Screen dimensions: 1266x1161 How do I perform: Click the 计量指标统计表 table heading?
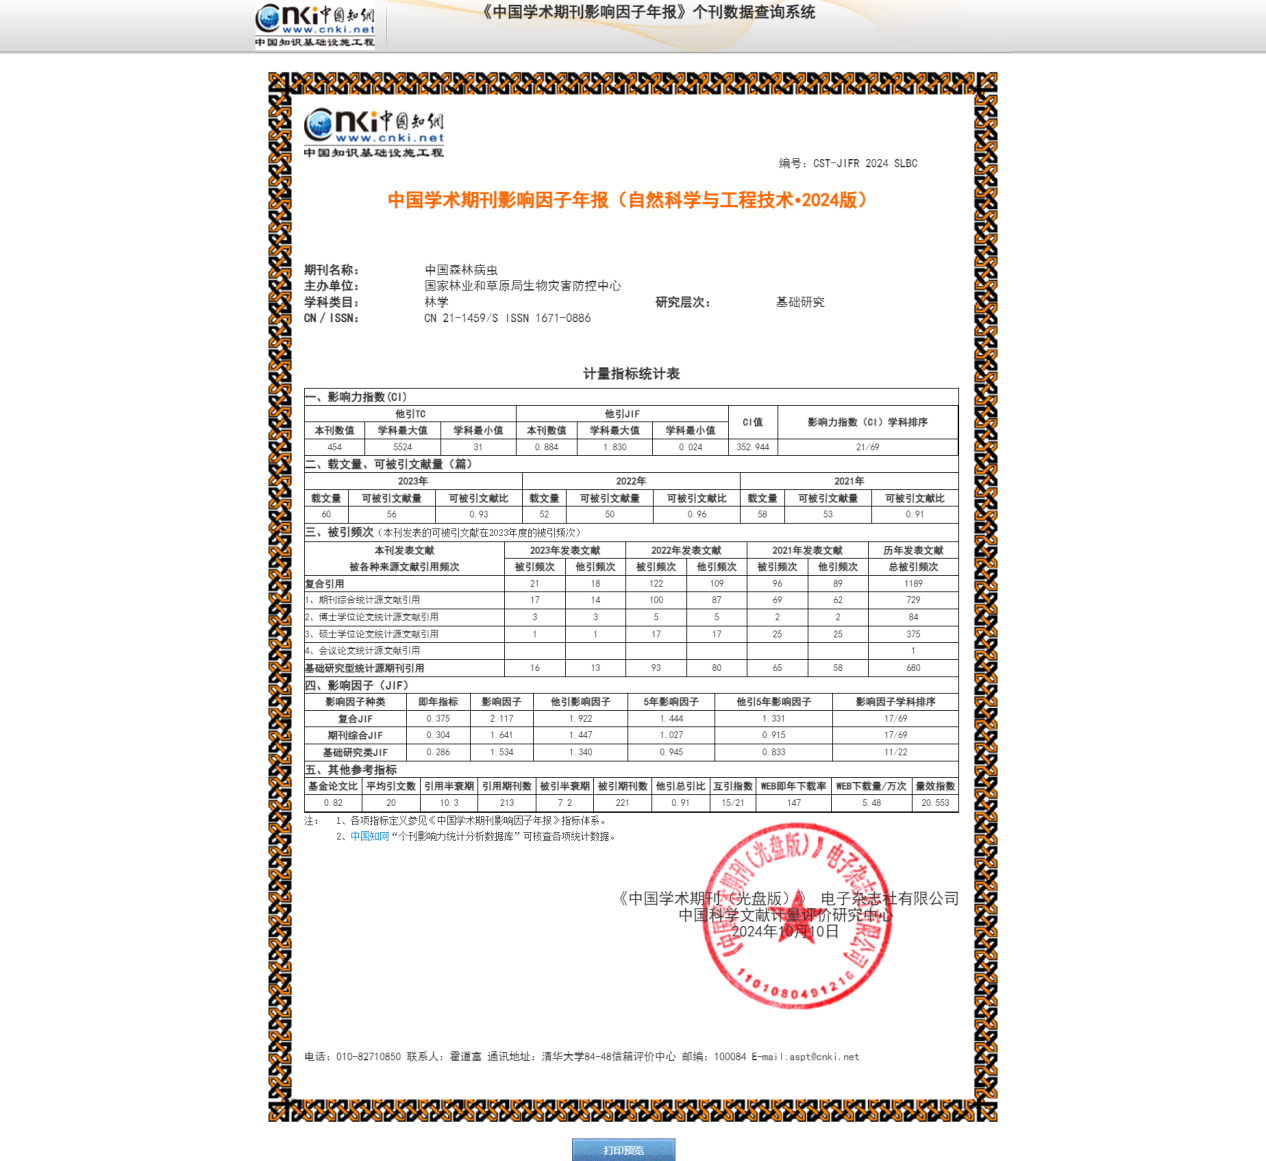click(631, 374)
